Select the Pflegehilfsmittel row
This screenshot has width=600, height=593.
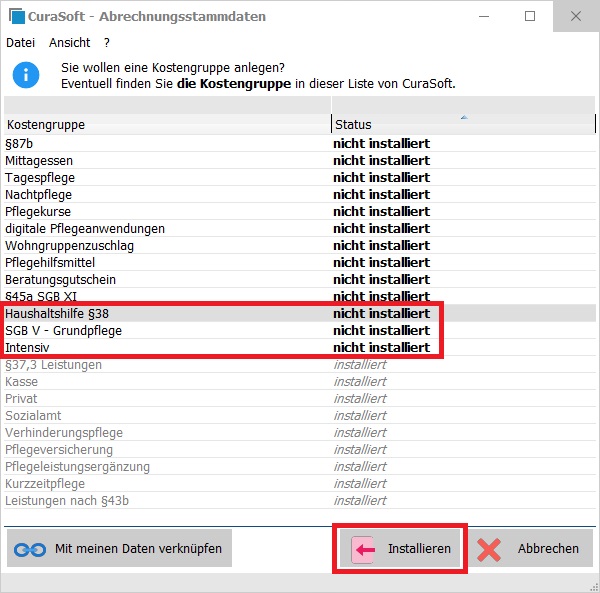(300, 262)
